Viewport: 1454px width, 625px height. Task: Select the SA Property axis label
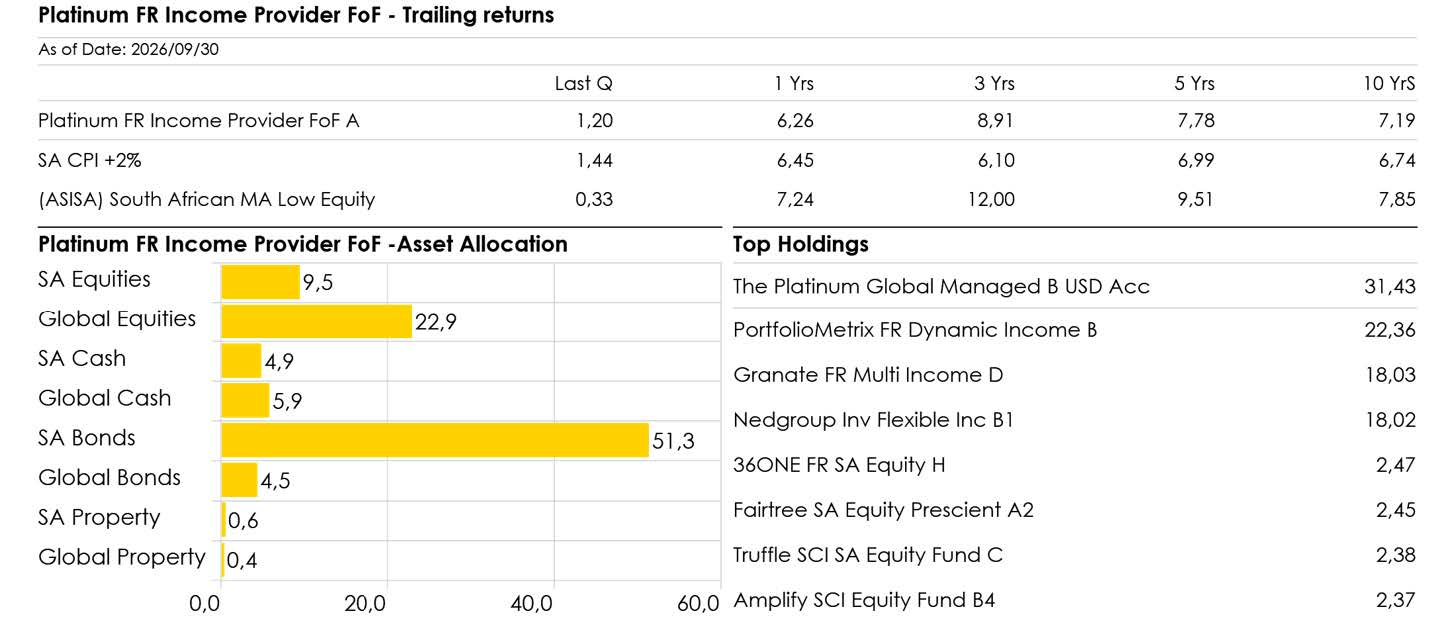click(99, 517)
